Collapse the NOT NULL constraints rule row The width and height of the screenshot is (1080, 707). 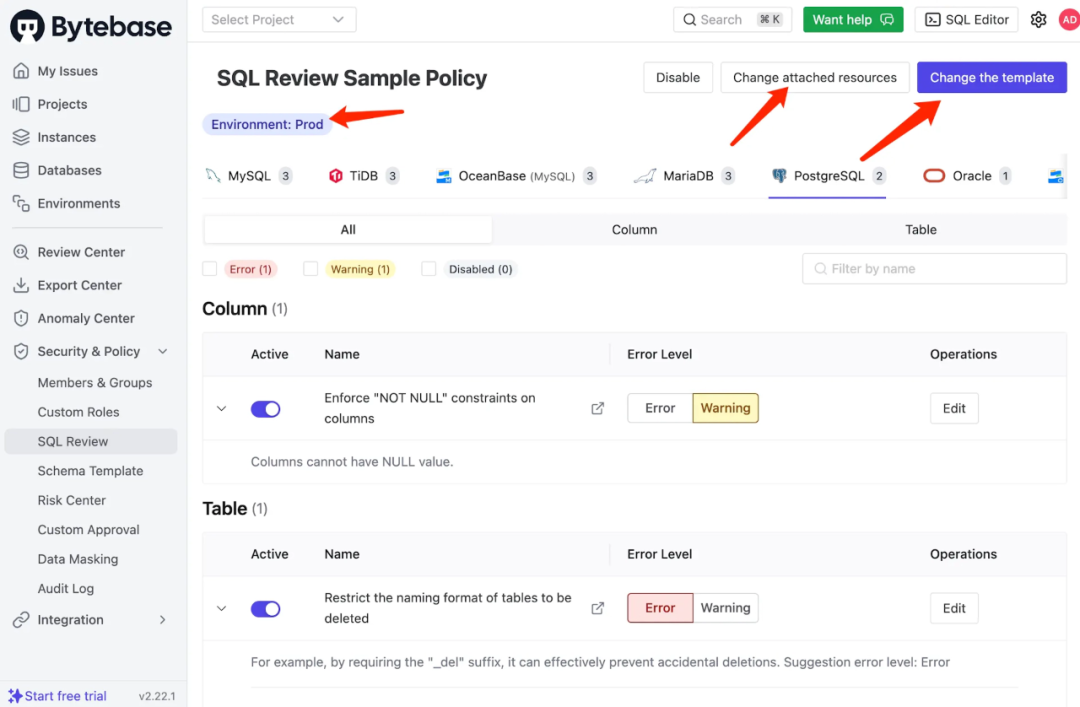click(221, 409)
